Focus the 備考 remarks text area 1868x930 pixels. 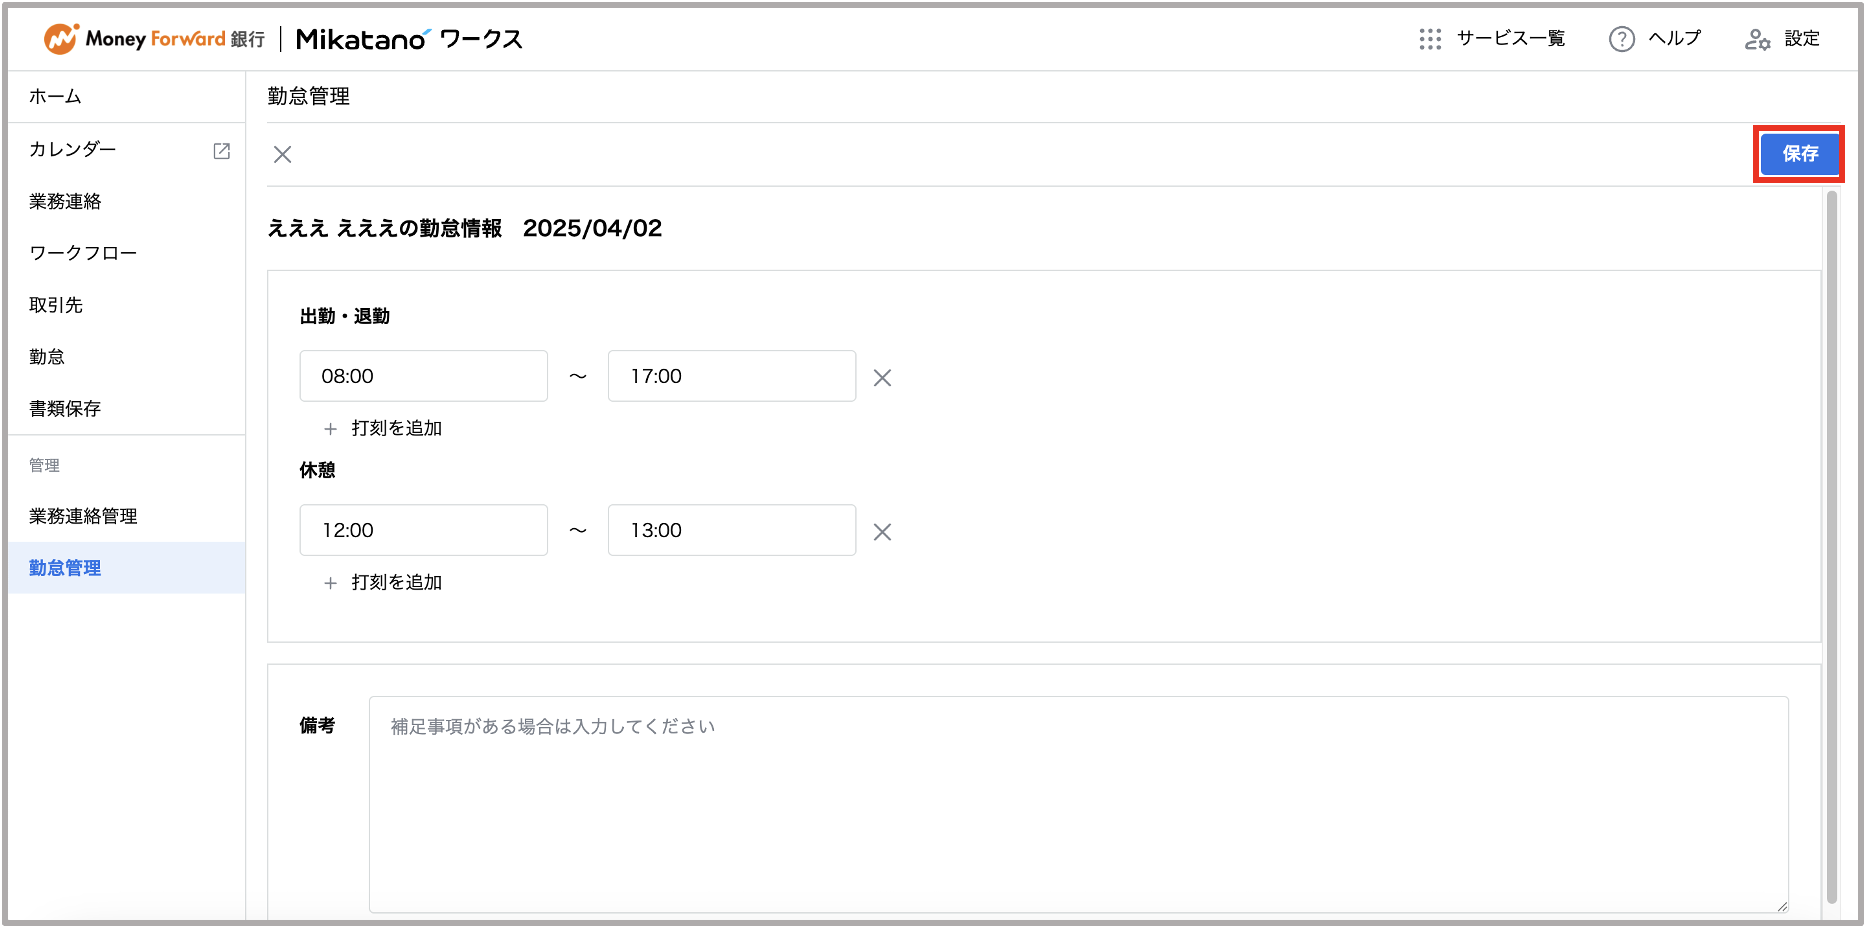[x=1079, y=805]
